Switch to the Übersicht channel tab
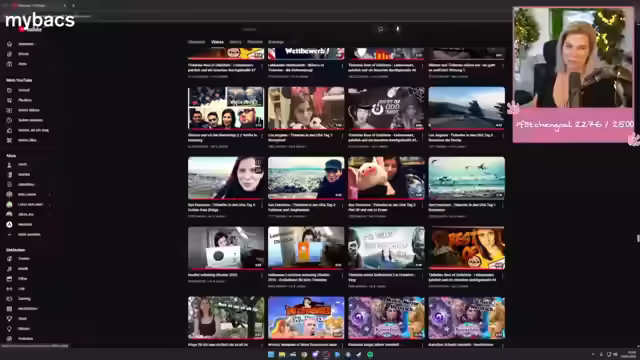640x360 pixels. point(196,42)
